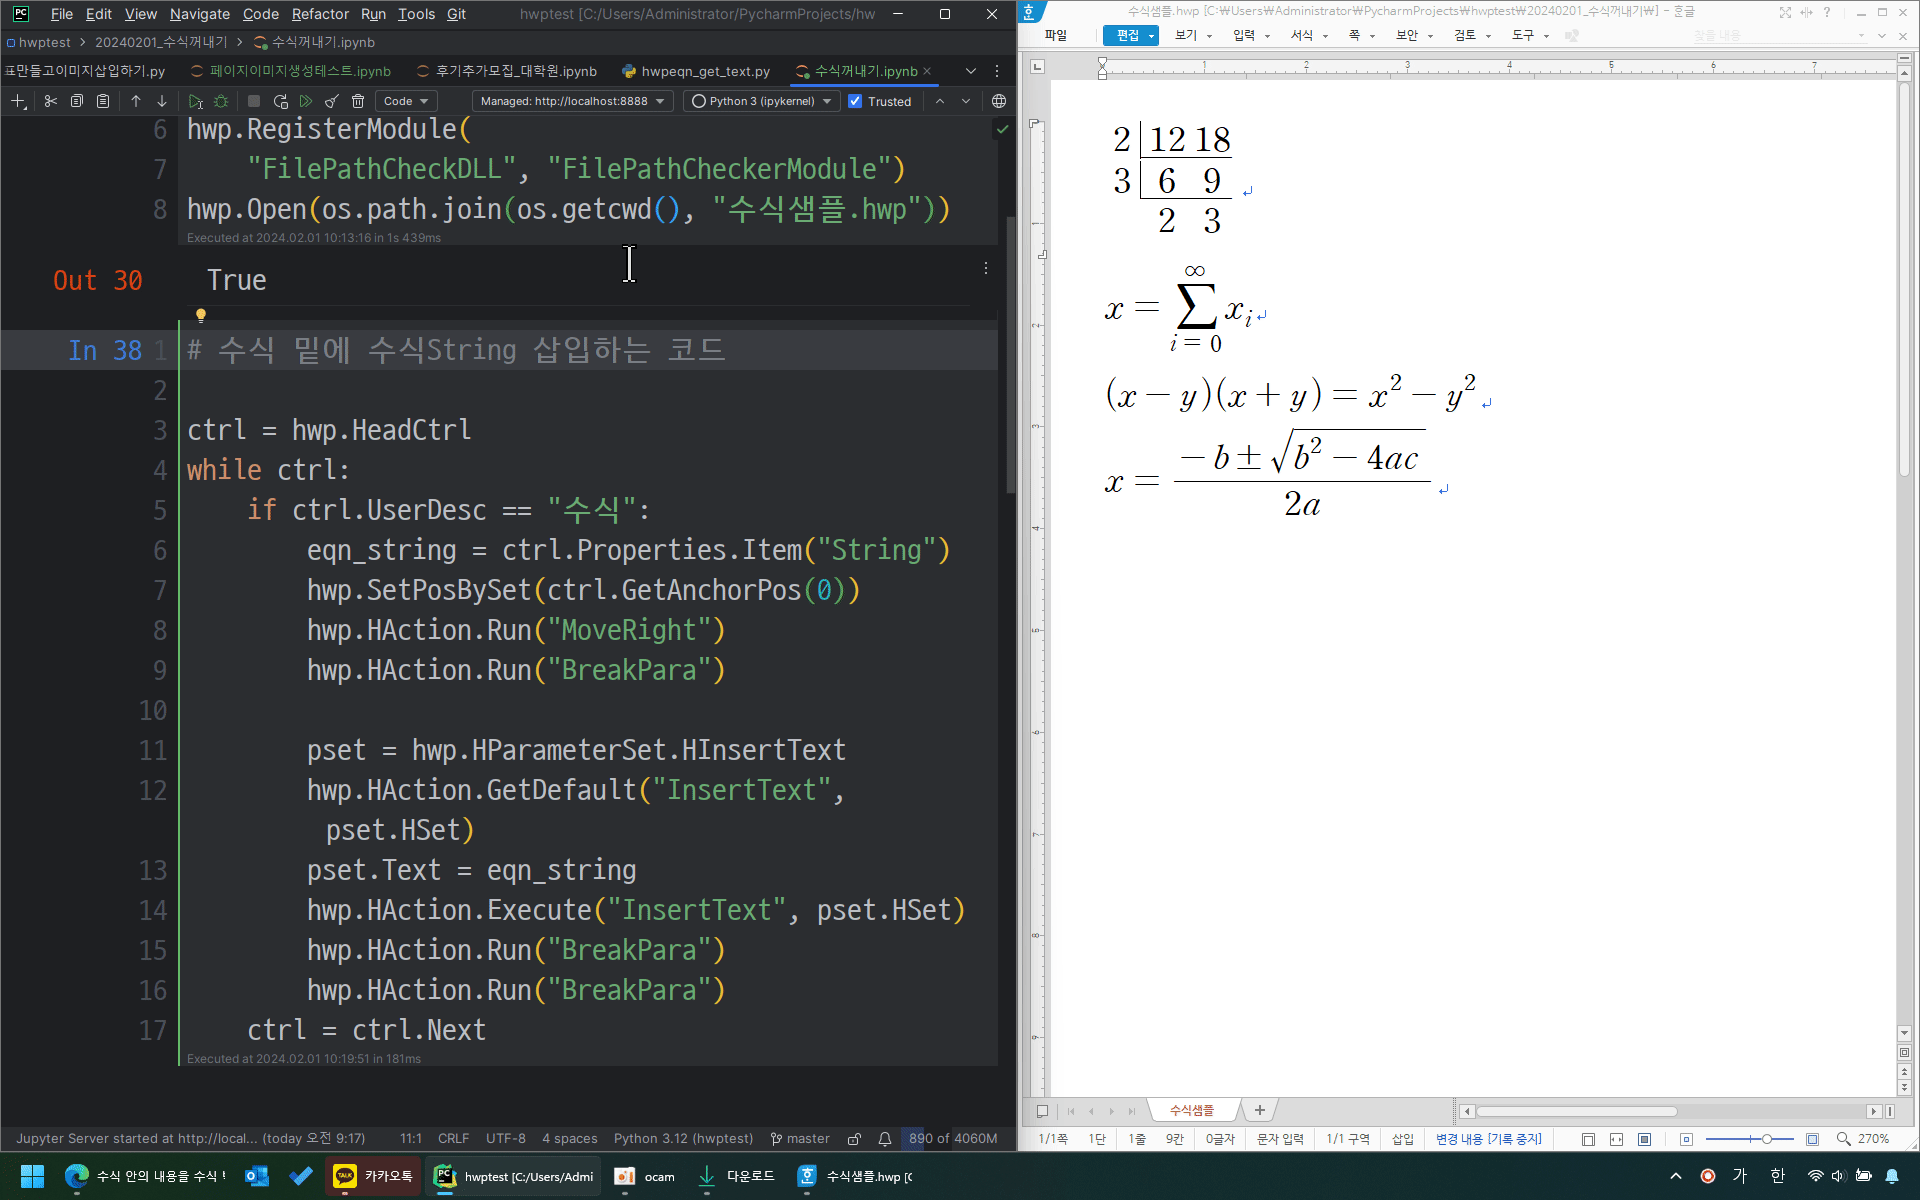
Task: Open the notebook browser globe icon
Action: point(998,101)
